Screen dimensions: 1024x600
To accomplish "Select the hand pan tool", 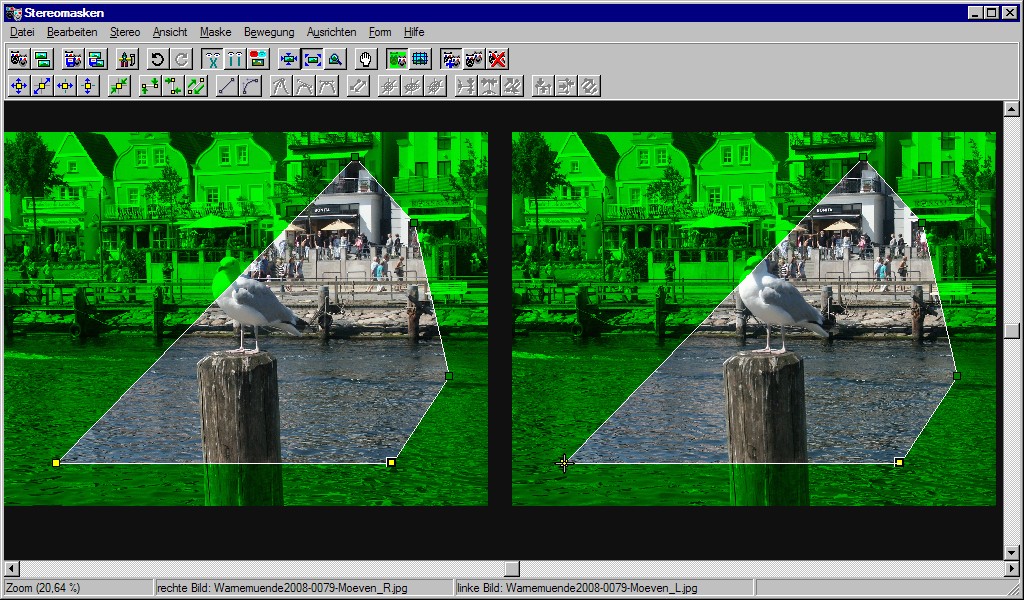I will pos(365,59).
